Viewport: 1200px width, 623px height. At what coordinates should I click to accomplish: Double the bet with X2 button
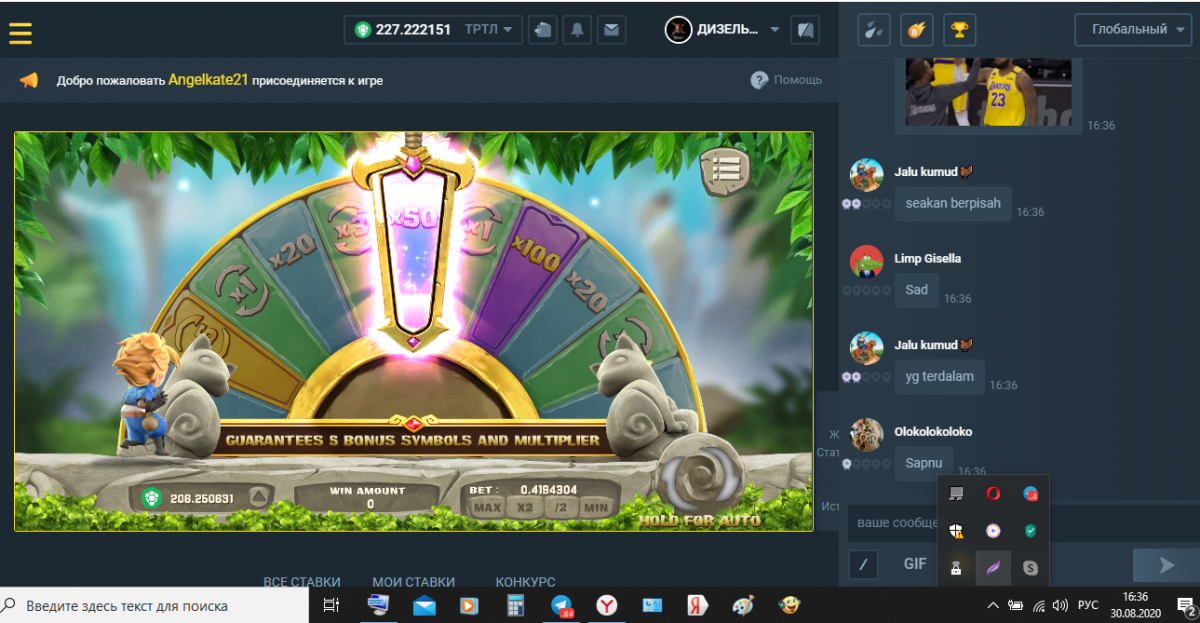pyautogui.click(x=523, y=507)
